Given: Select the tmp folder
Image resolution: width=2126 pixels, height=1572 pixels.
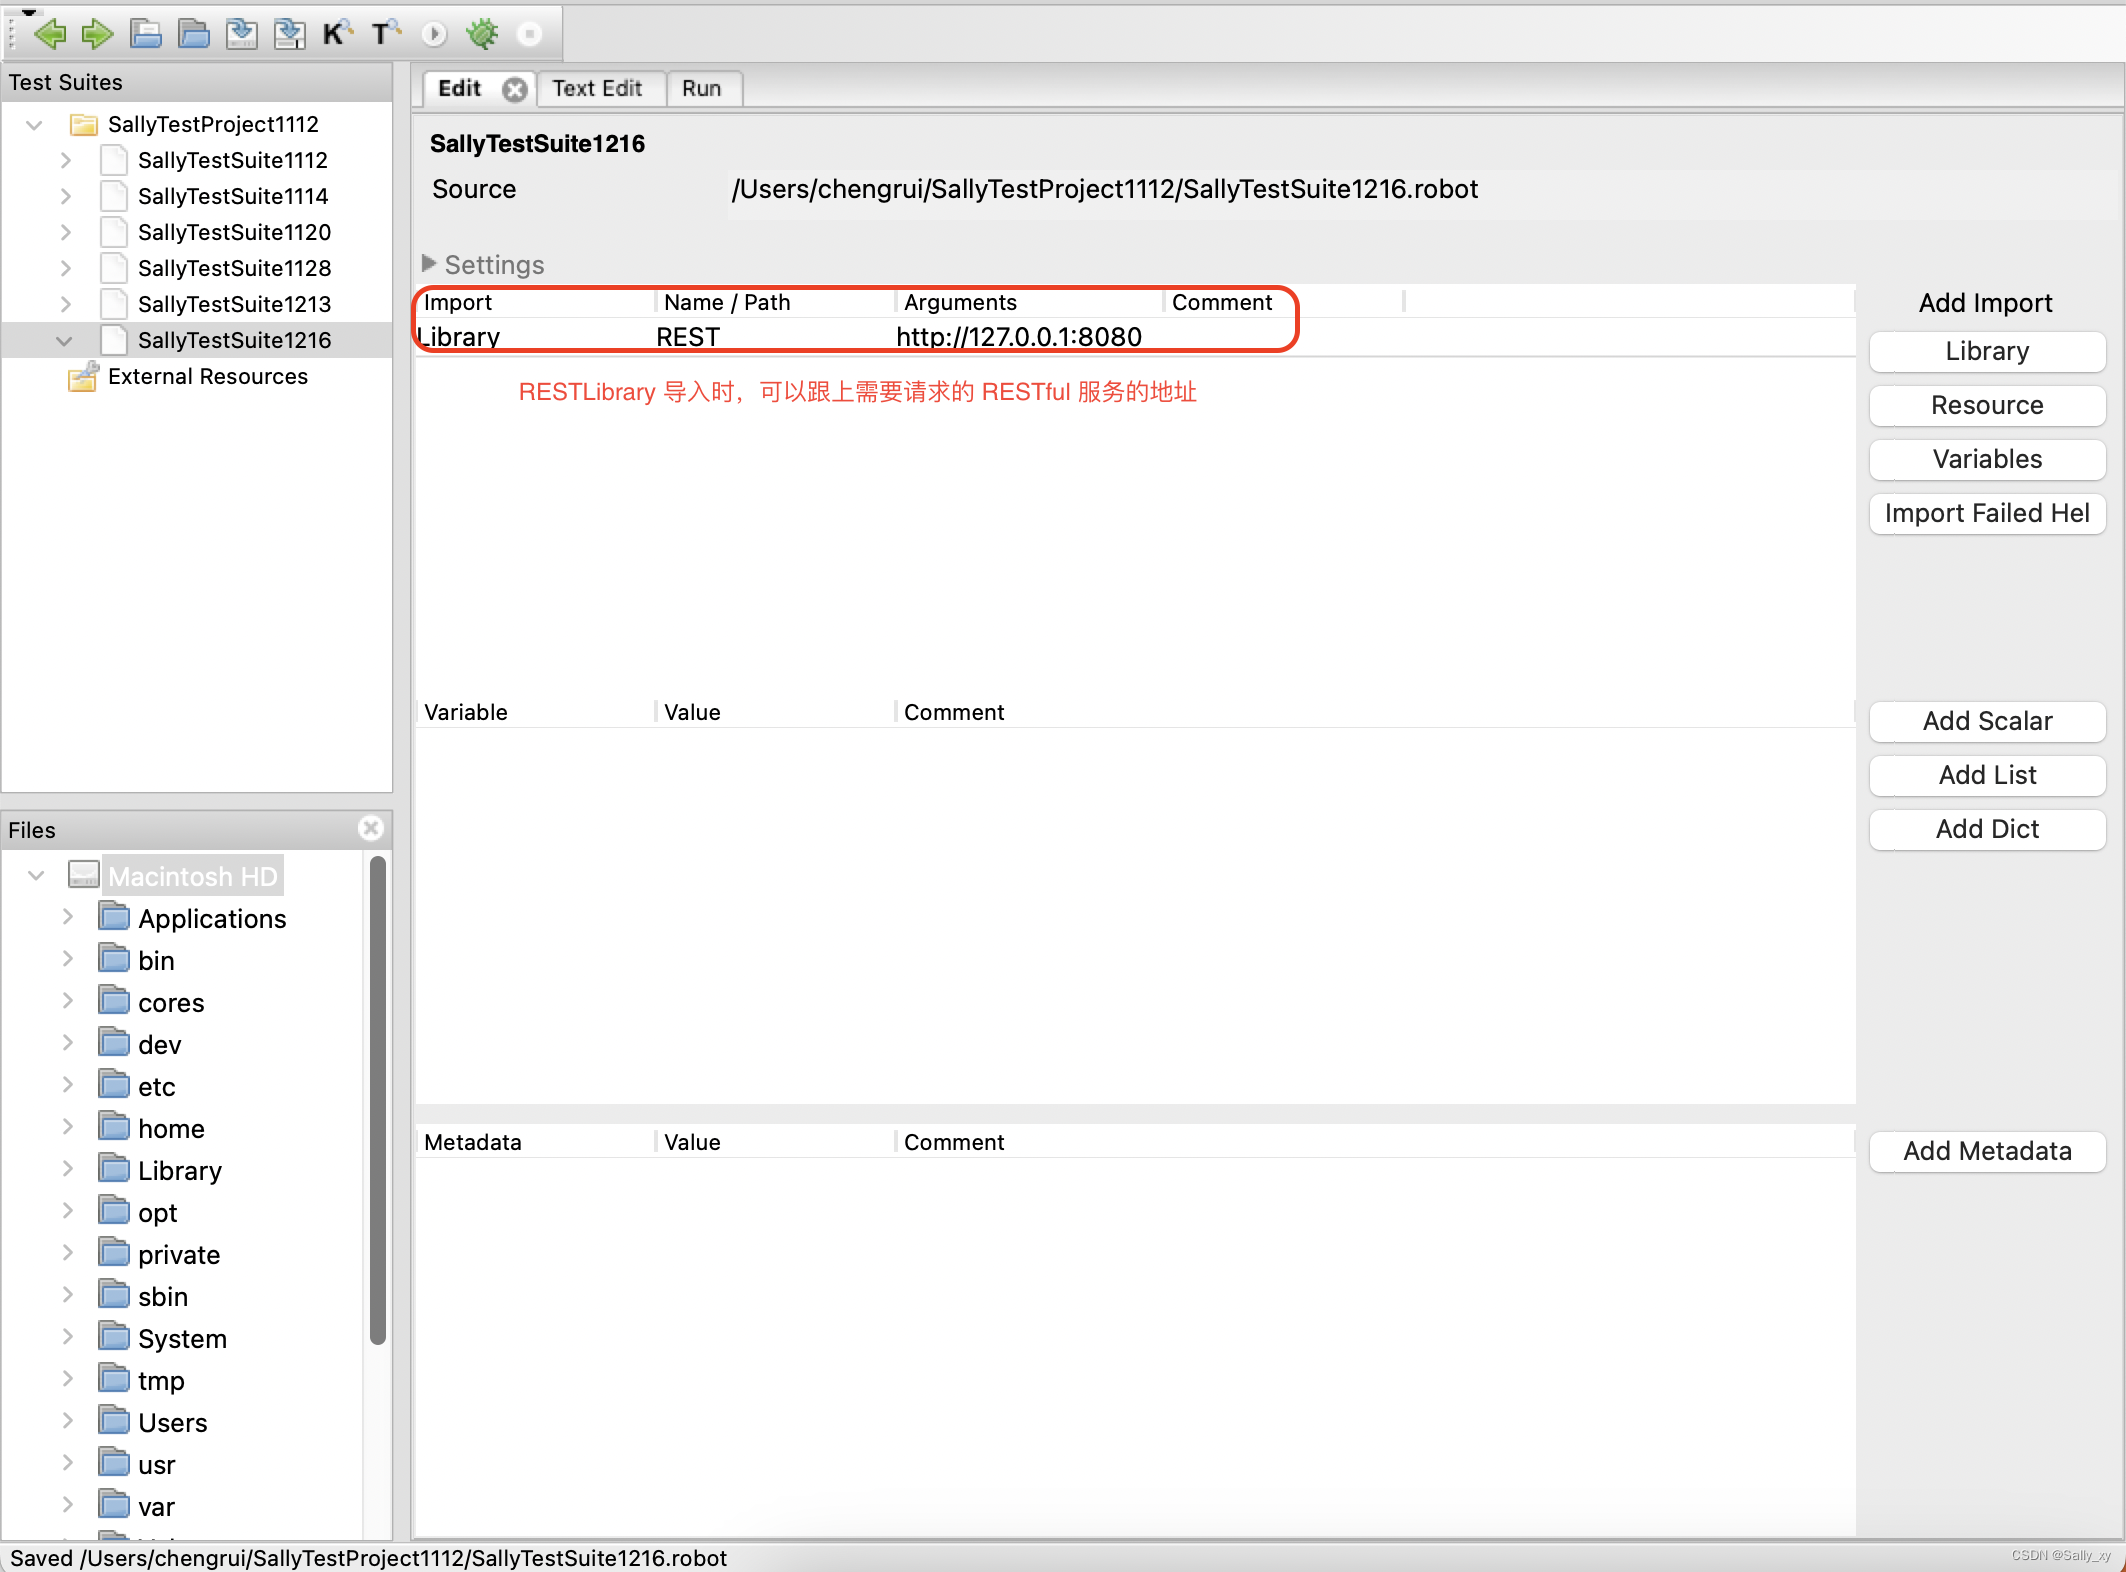Looking at the screenshot, I should click(161, 1380).
